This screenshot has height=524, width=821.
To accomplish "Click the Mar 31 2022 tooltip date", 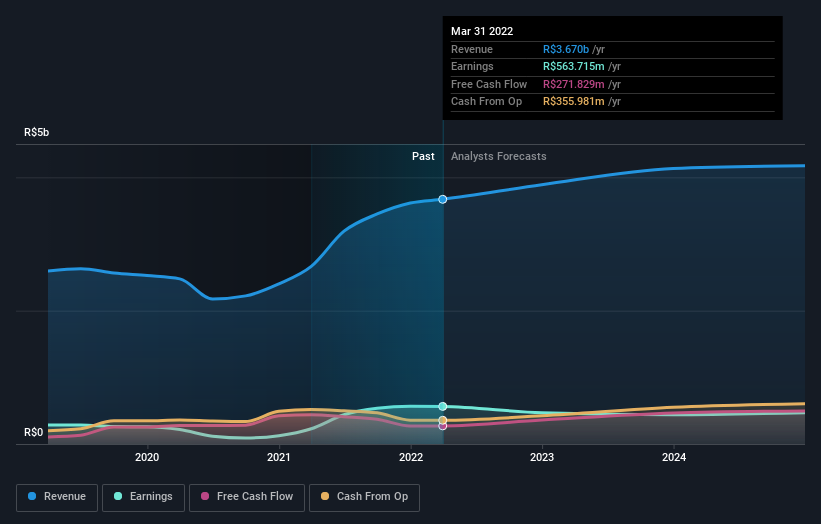I will click(482, 31).
